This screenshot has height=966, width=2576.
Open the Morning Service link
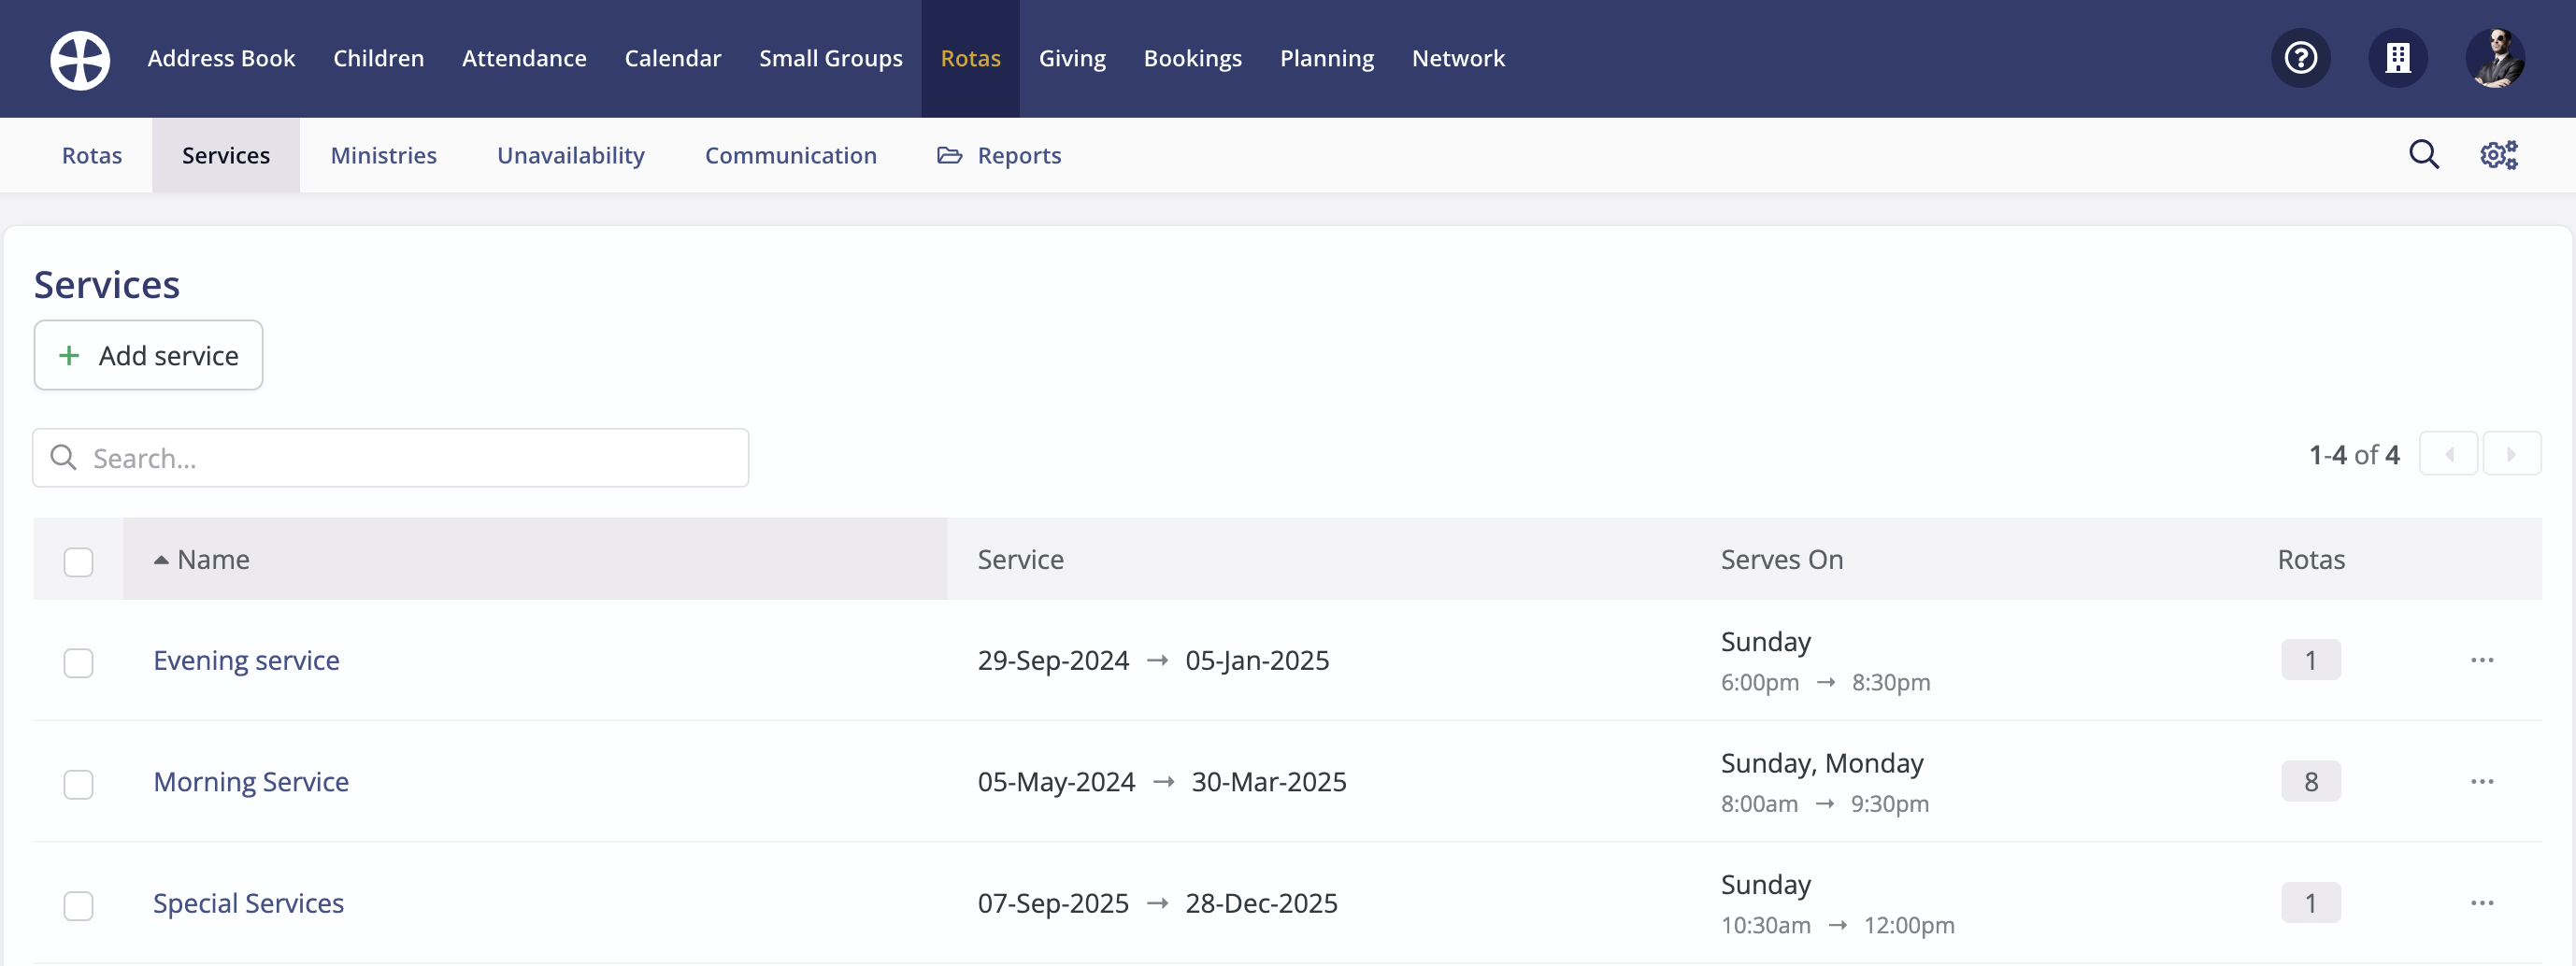point(250,782)
